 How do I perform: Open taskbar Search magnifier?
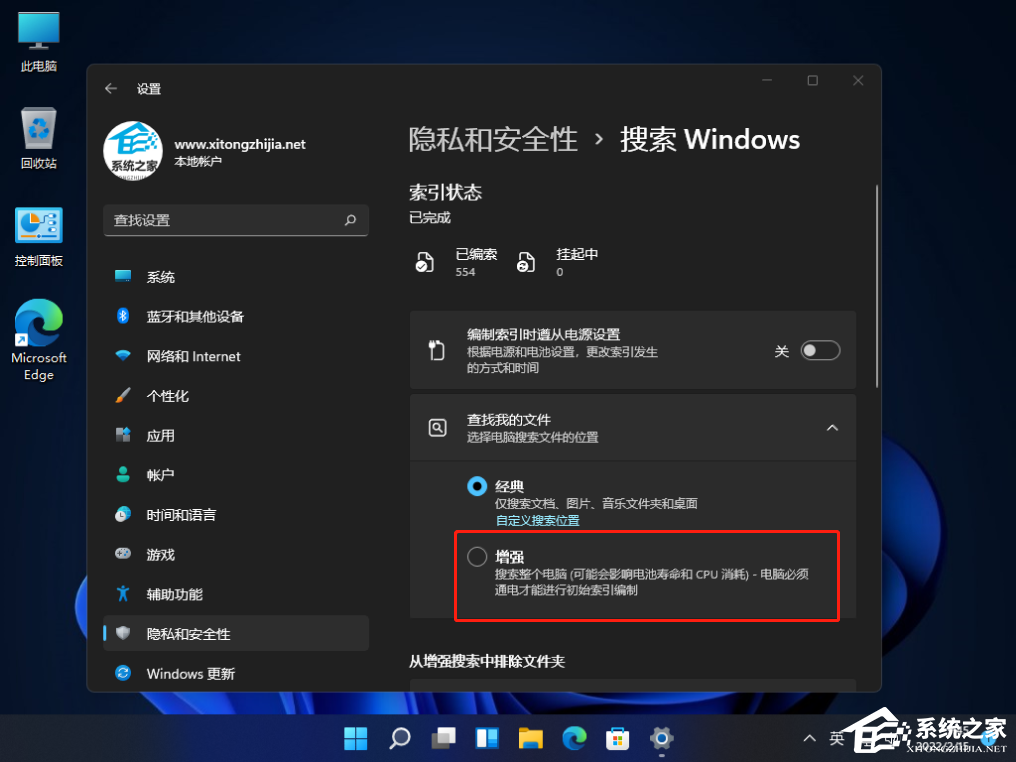(399, 738)
